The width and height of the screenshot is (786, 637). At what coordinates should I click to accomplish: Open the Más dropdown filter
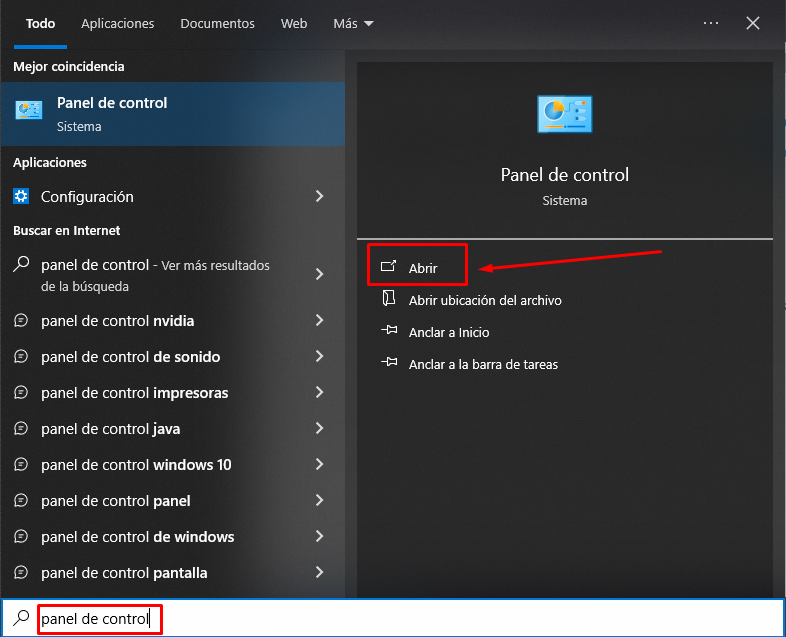[353, 24]
